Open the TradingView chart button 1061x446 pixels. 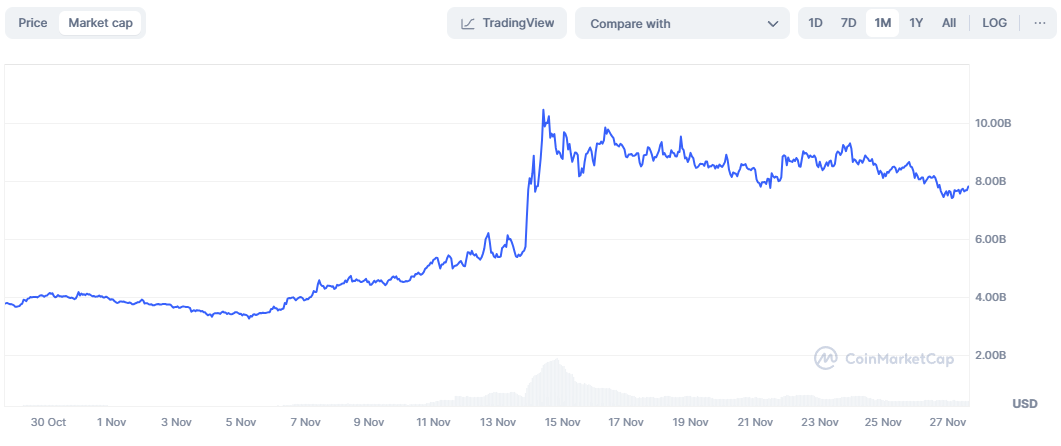coord(507,23)
